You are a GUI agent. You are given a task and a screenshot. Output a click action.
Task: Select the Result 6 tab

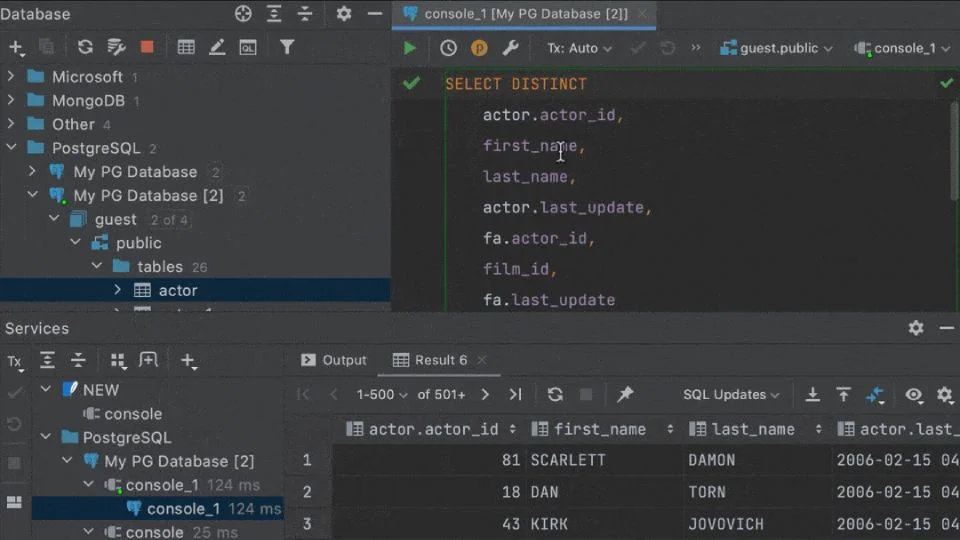[x=430, y=360]
